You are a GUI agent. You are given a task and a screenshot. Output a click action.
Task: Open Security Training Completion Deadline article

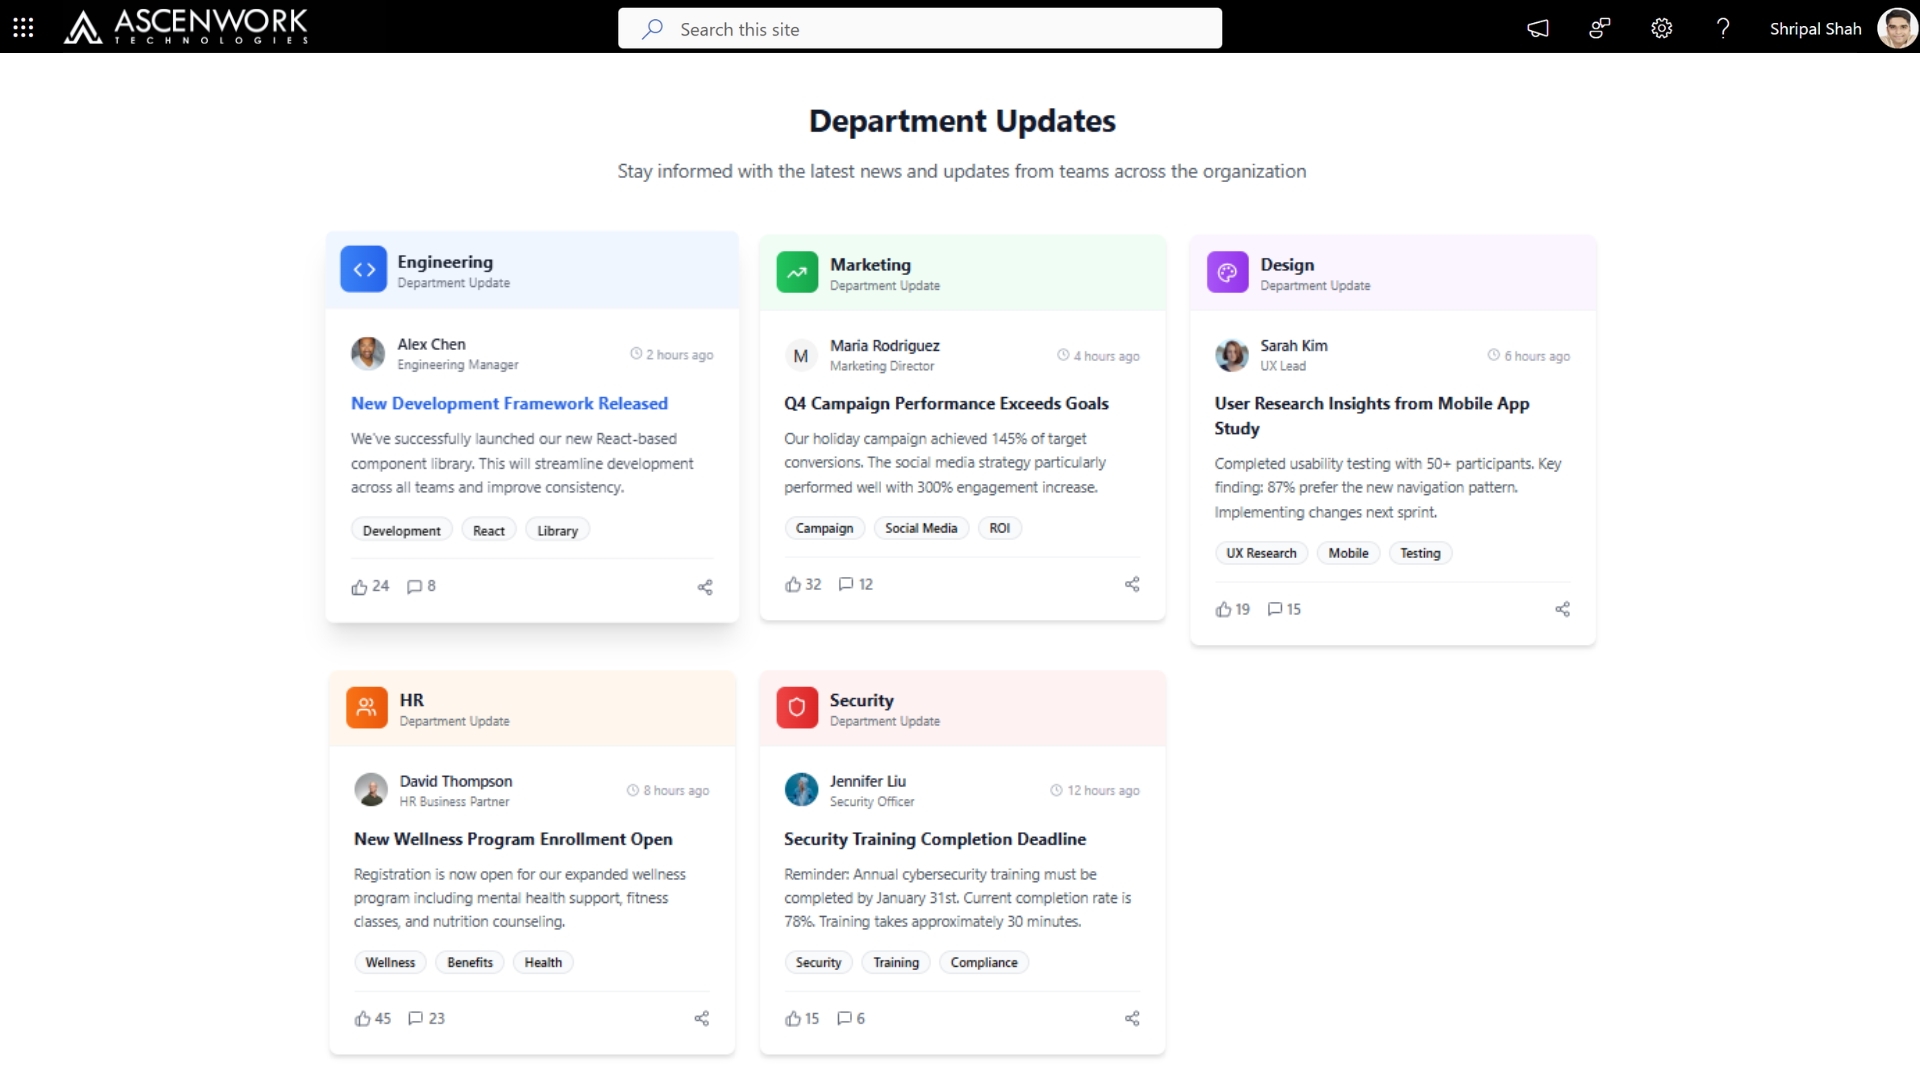[x=934, y=839]
